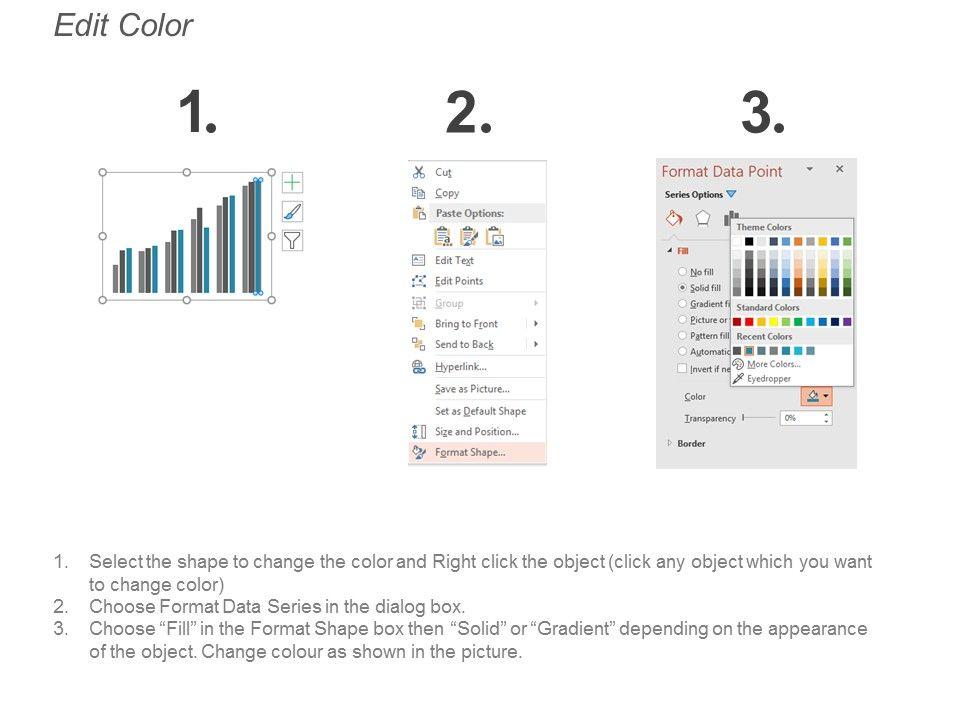
Task: Expand the Border section
Action: (670, 443)
